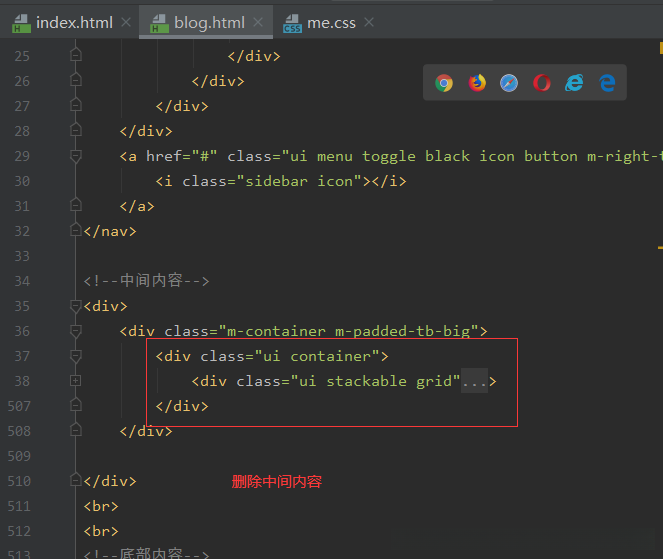The image size is (663, 559).
Task: Click 'ui menu toggle black icon' class text
Action: click(403, 156)
